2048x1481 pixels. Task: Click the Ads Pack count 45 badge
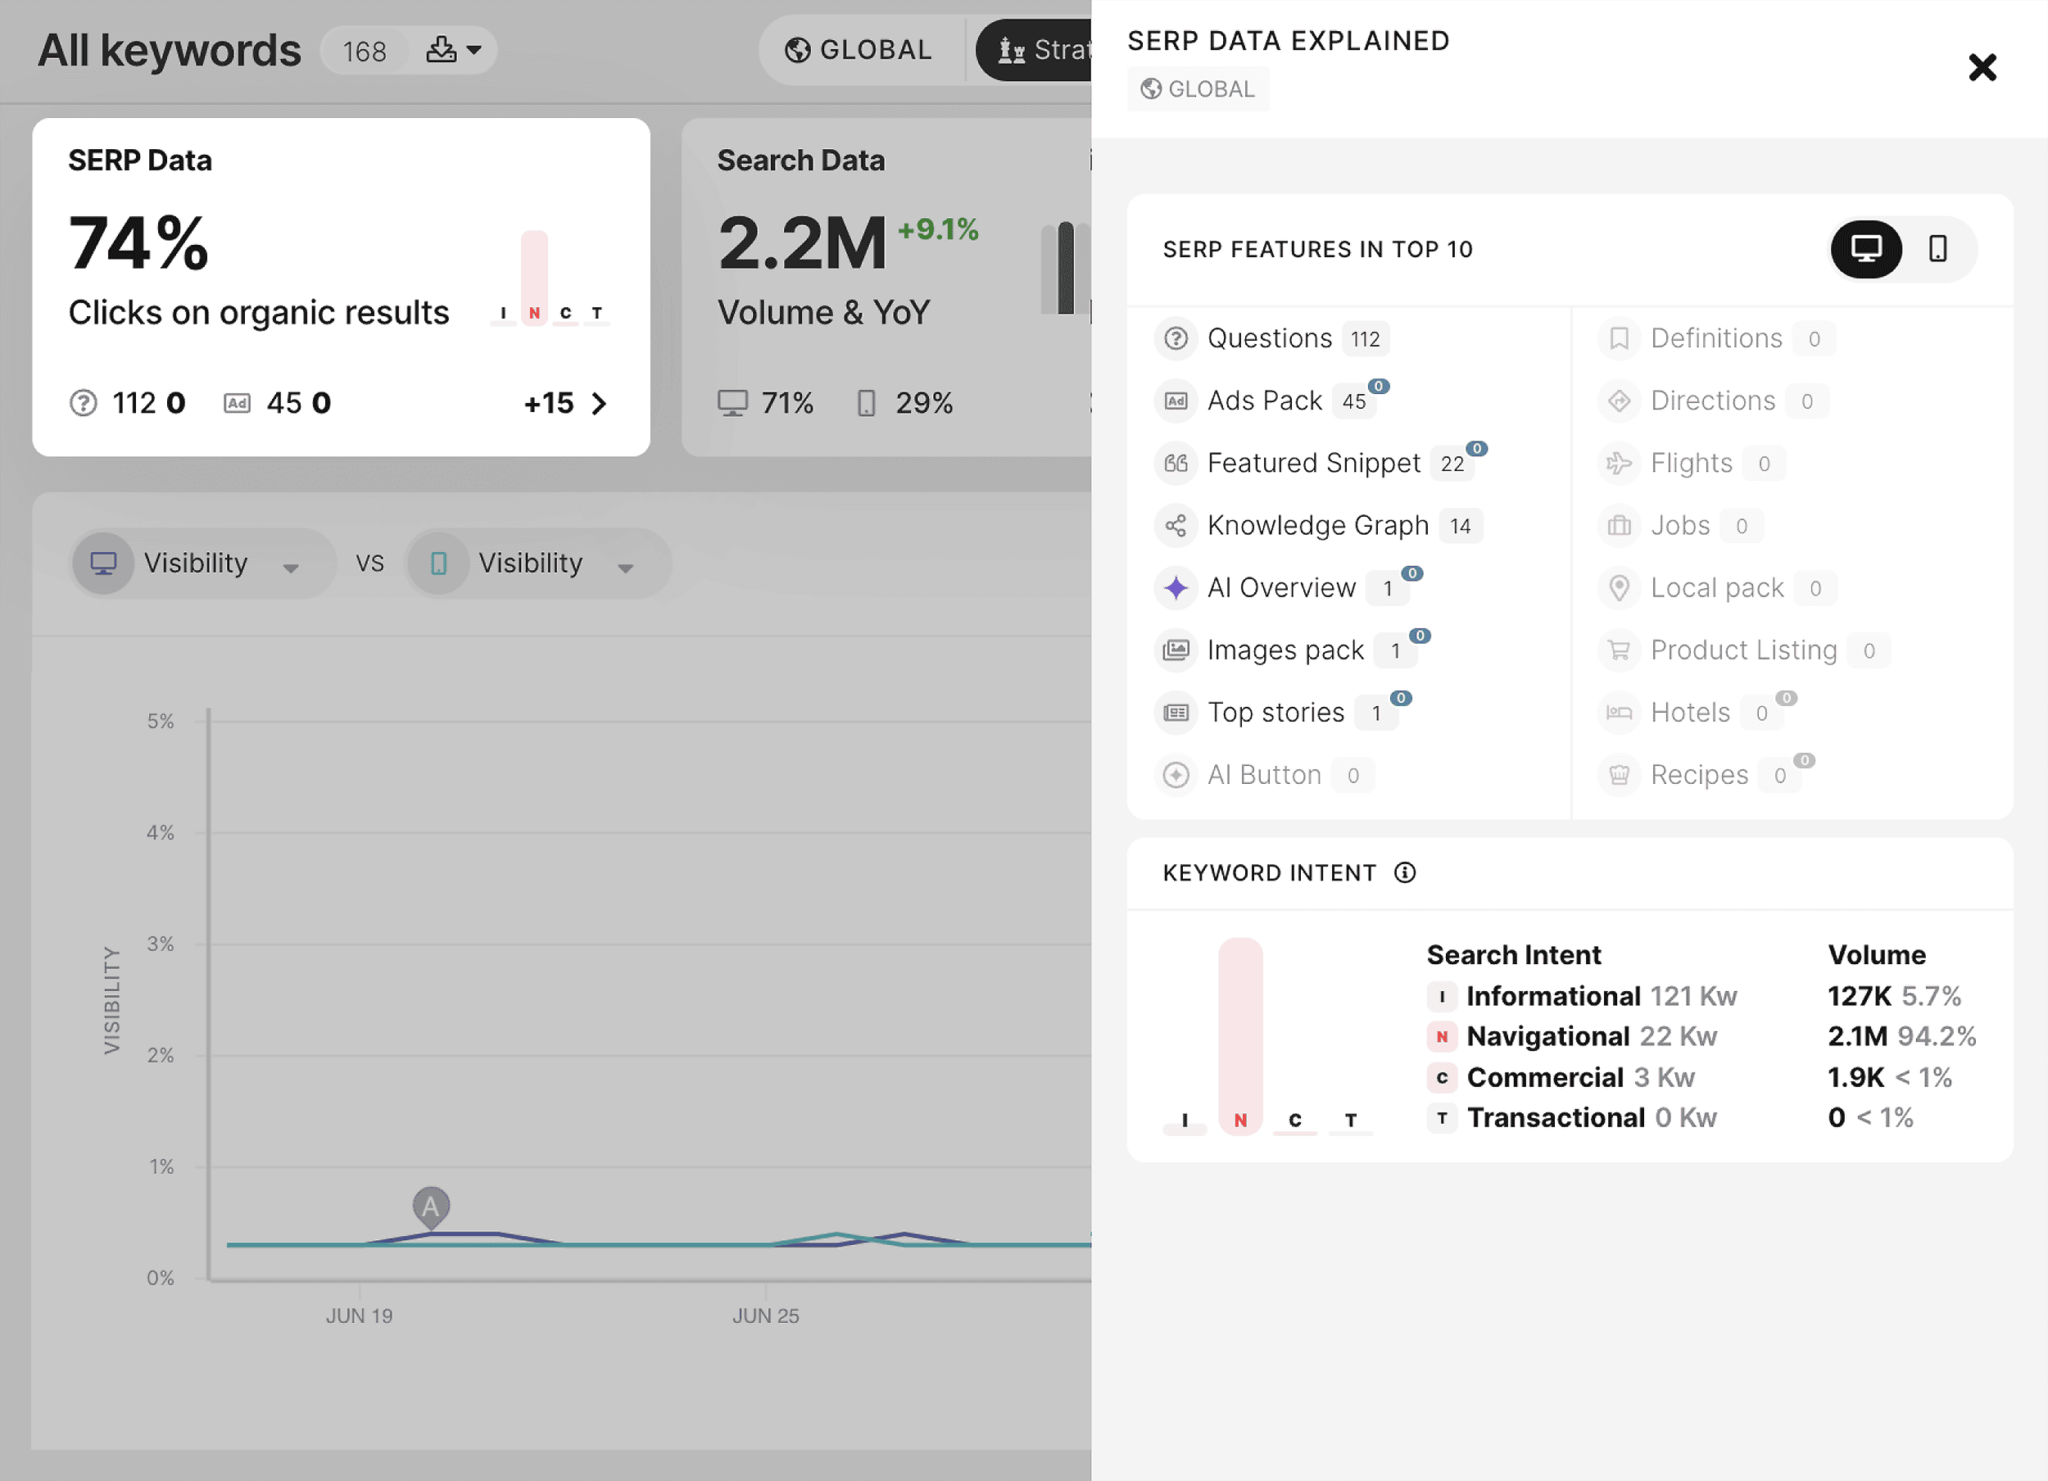click(1355, 402)
